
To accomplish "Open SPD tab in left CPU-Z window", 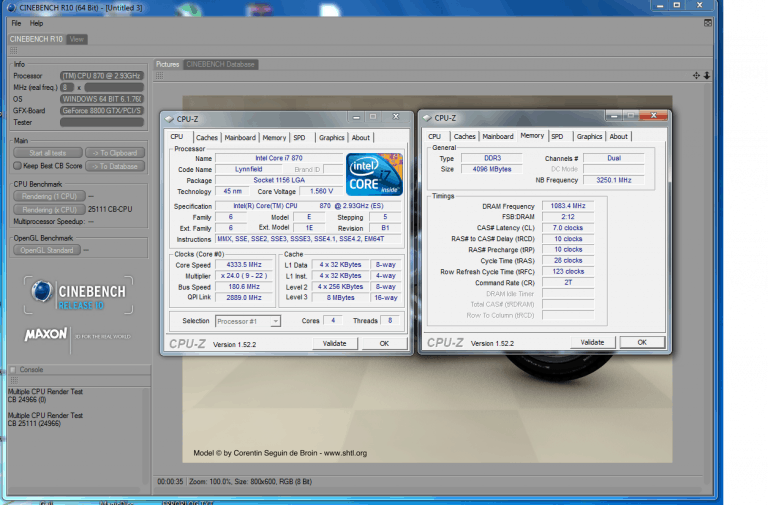I will coord(299,138).
